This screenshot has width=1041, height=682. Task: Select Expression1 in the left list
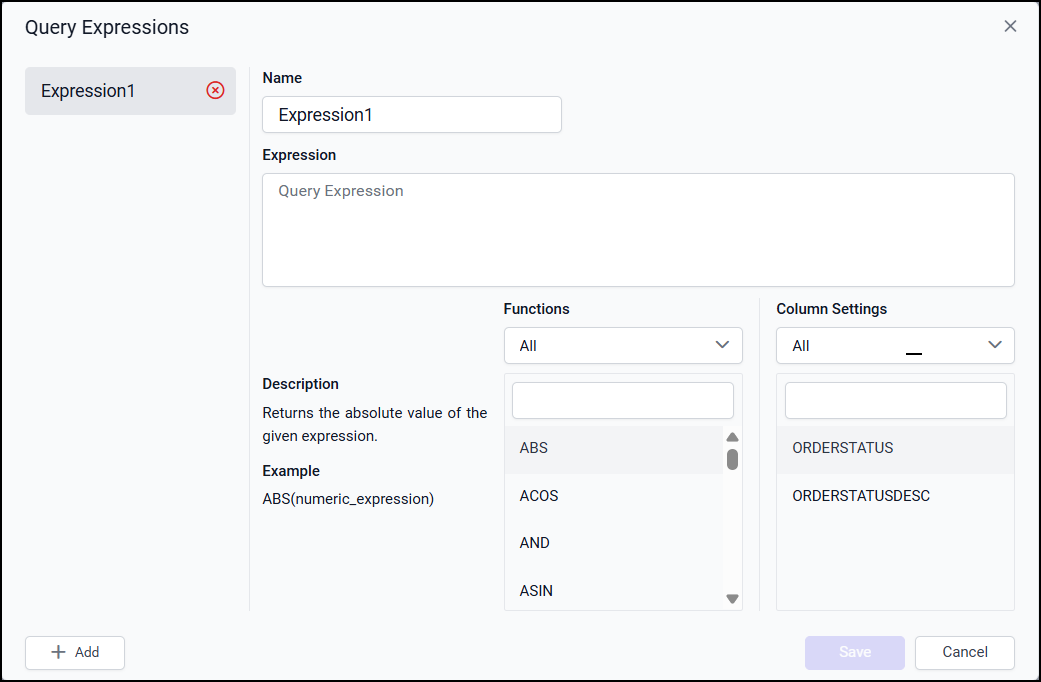click(x=110, y=91)
